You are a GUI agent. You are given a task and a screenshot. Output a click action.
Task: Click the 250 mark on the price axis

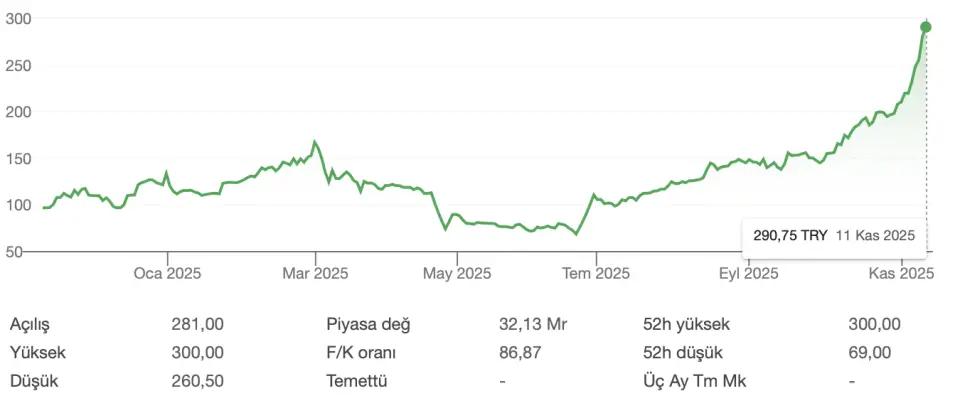(x=18, y=65)
